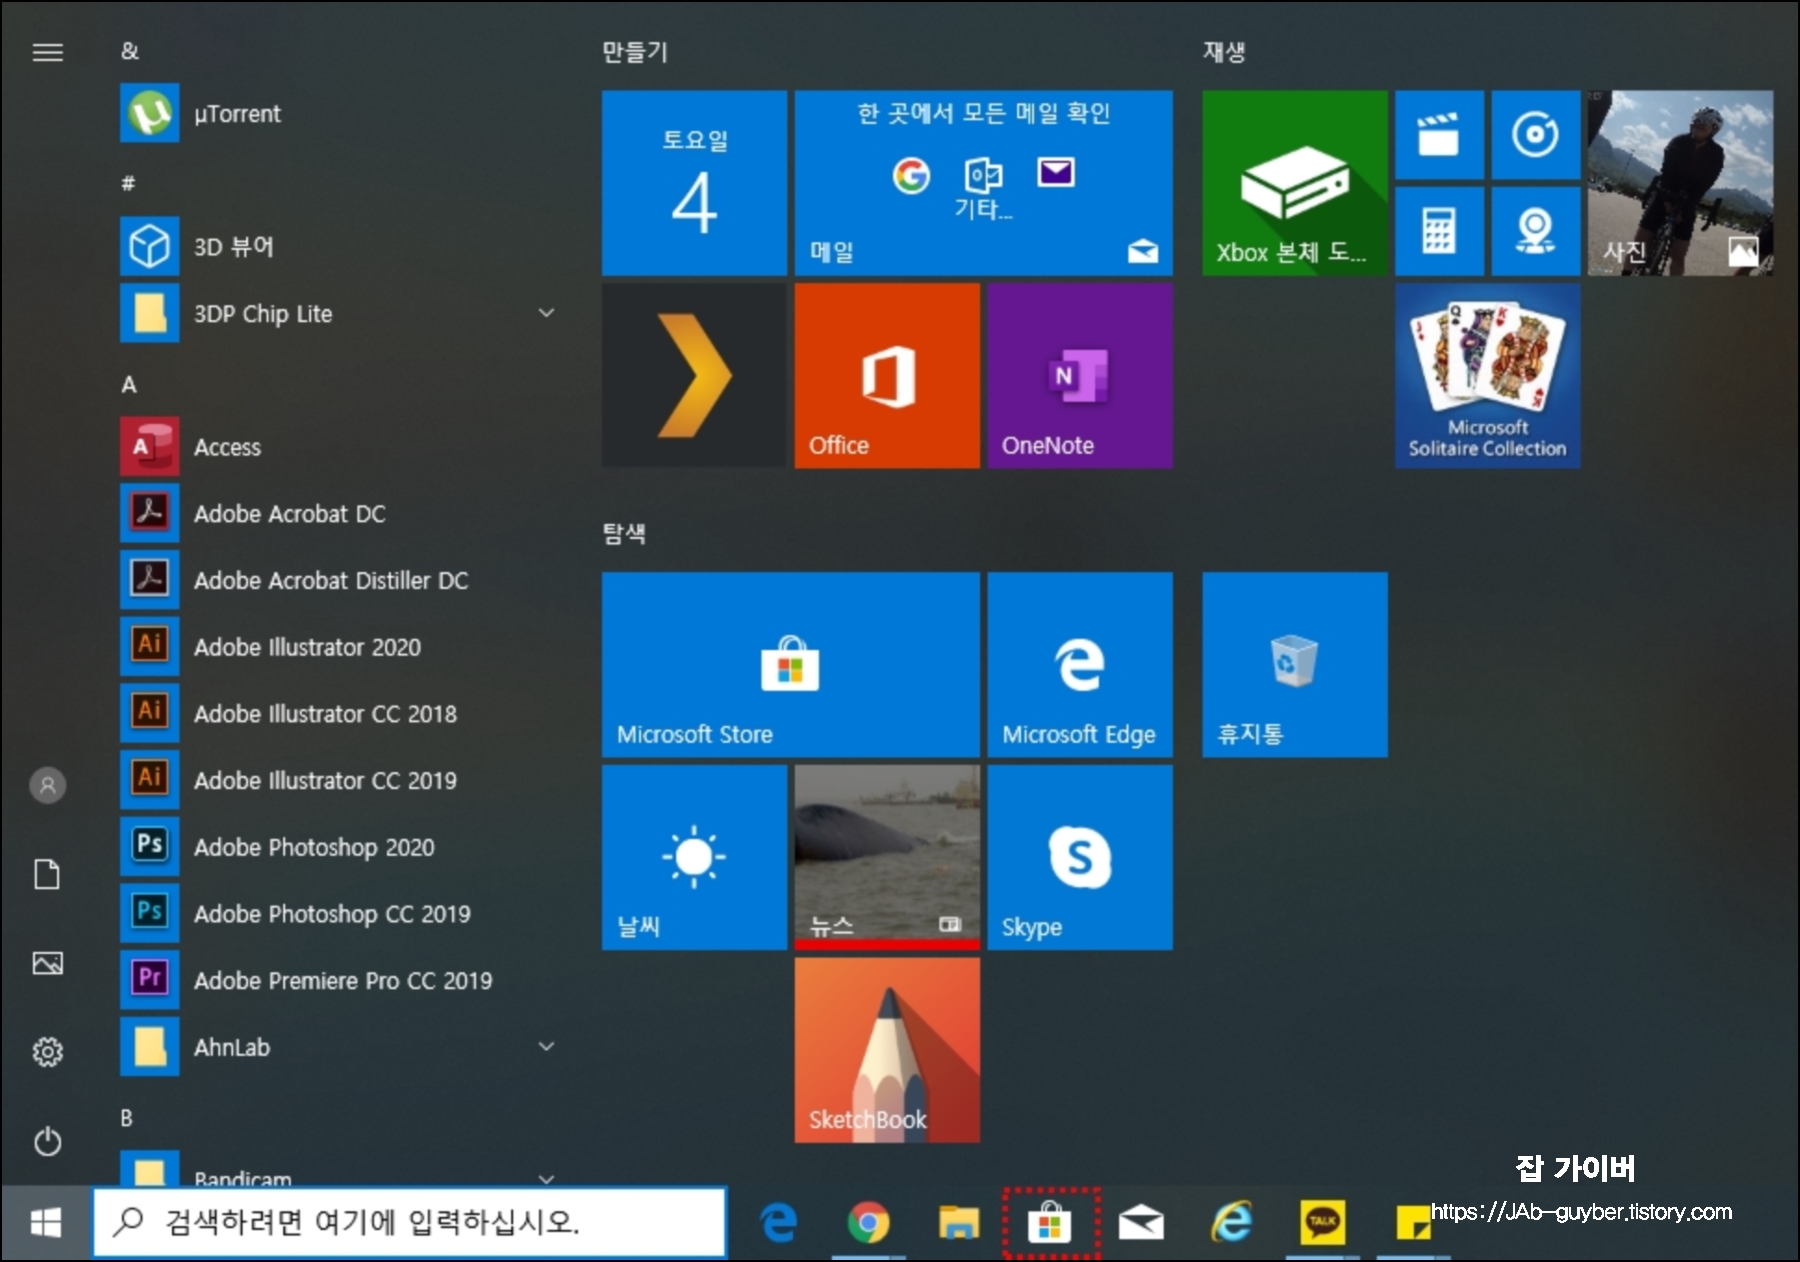
Task: Open Adobe Illustrator CC 2018
Action: click(x=340, y=713)
